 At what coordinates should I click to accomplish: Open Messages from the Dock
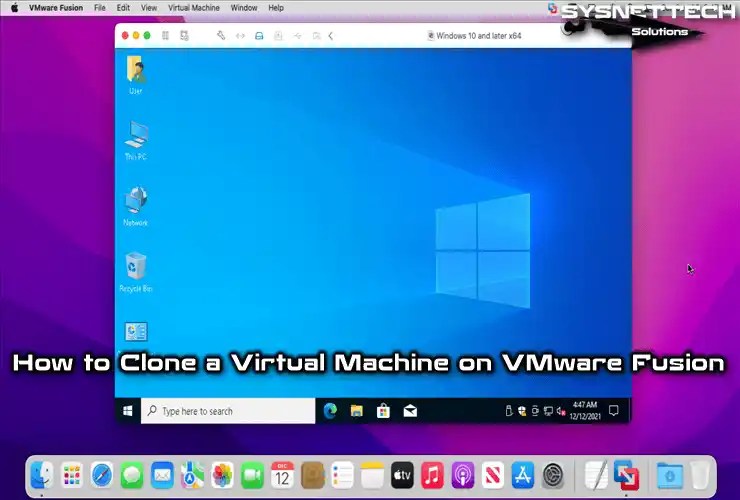pyautogui.click(x=132, y=475)
